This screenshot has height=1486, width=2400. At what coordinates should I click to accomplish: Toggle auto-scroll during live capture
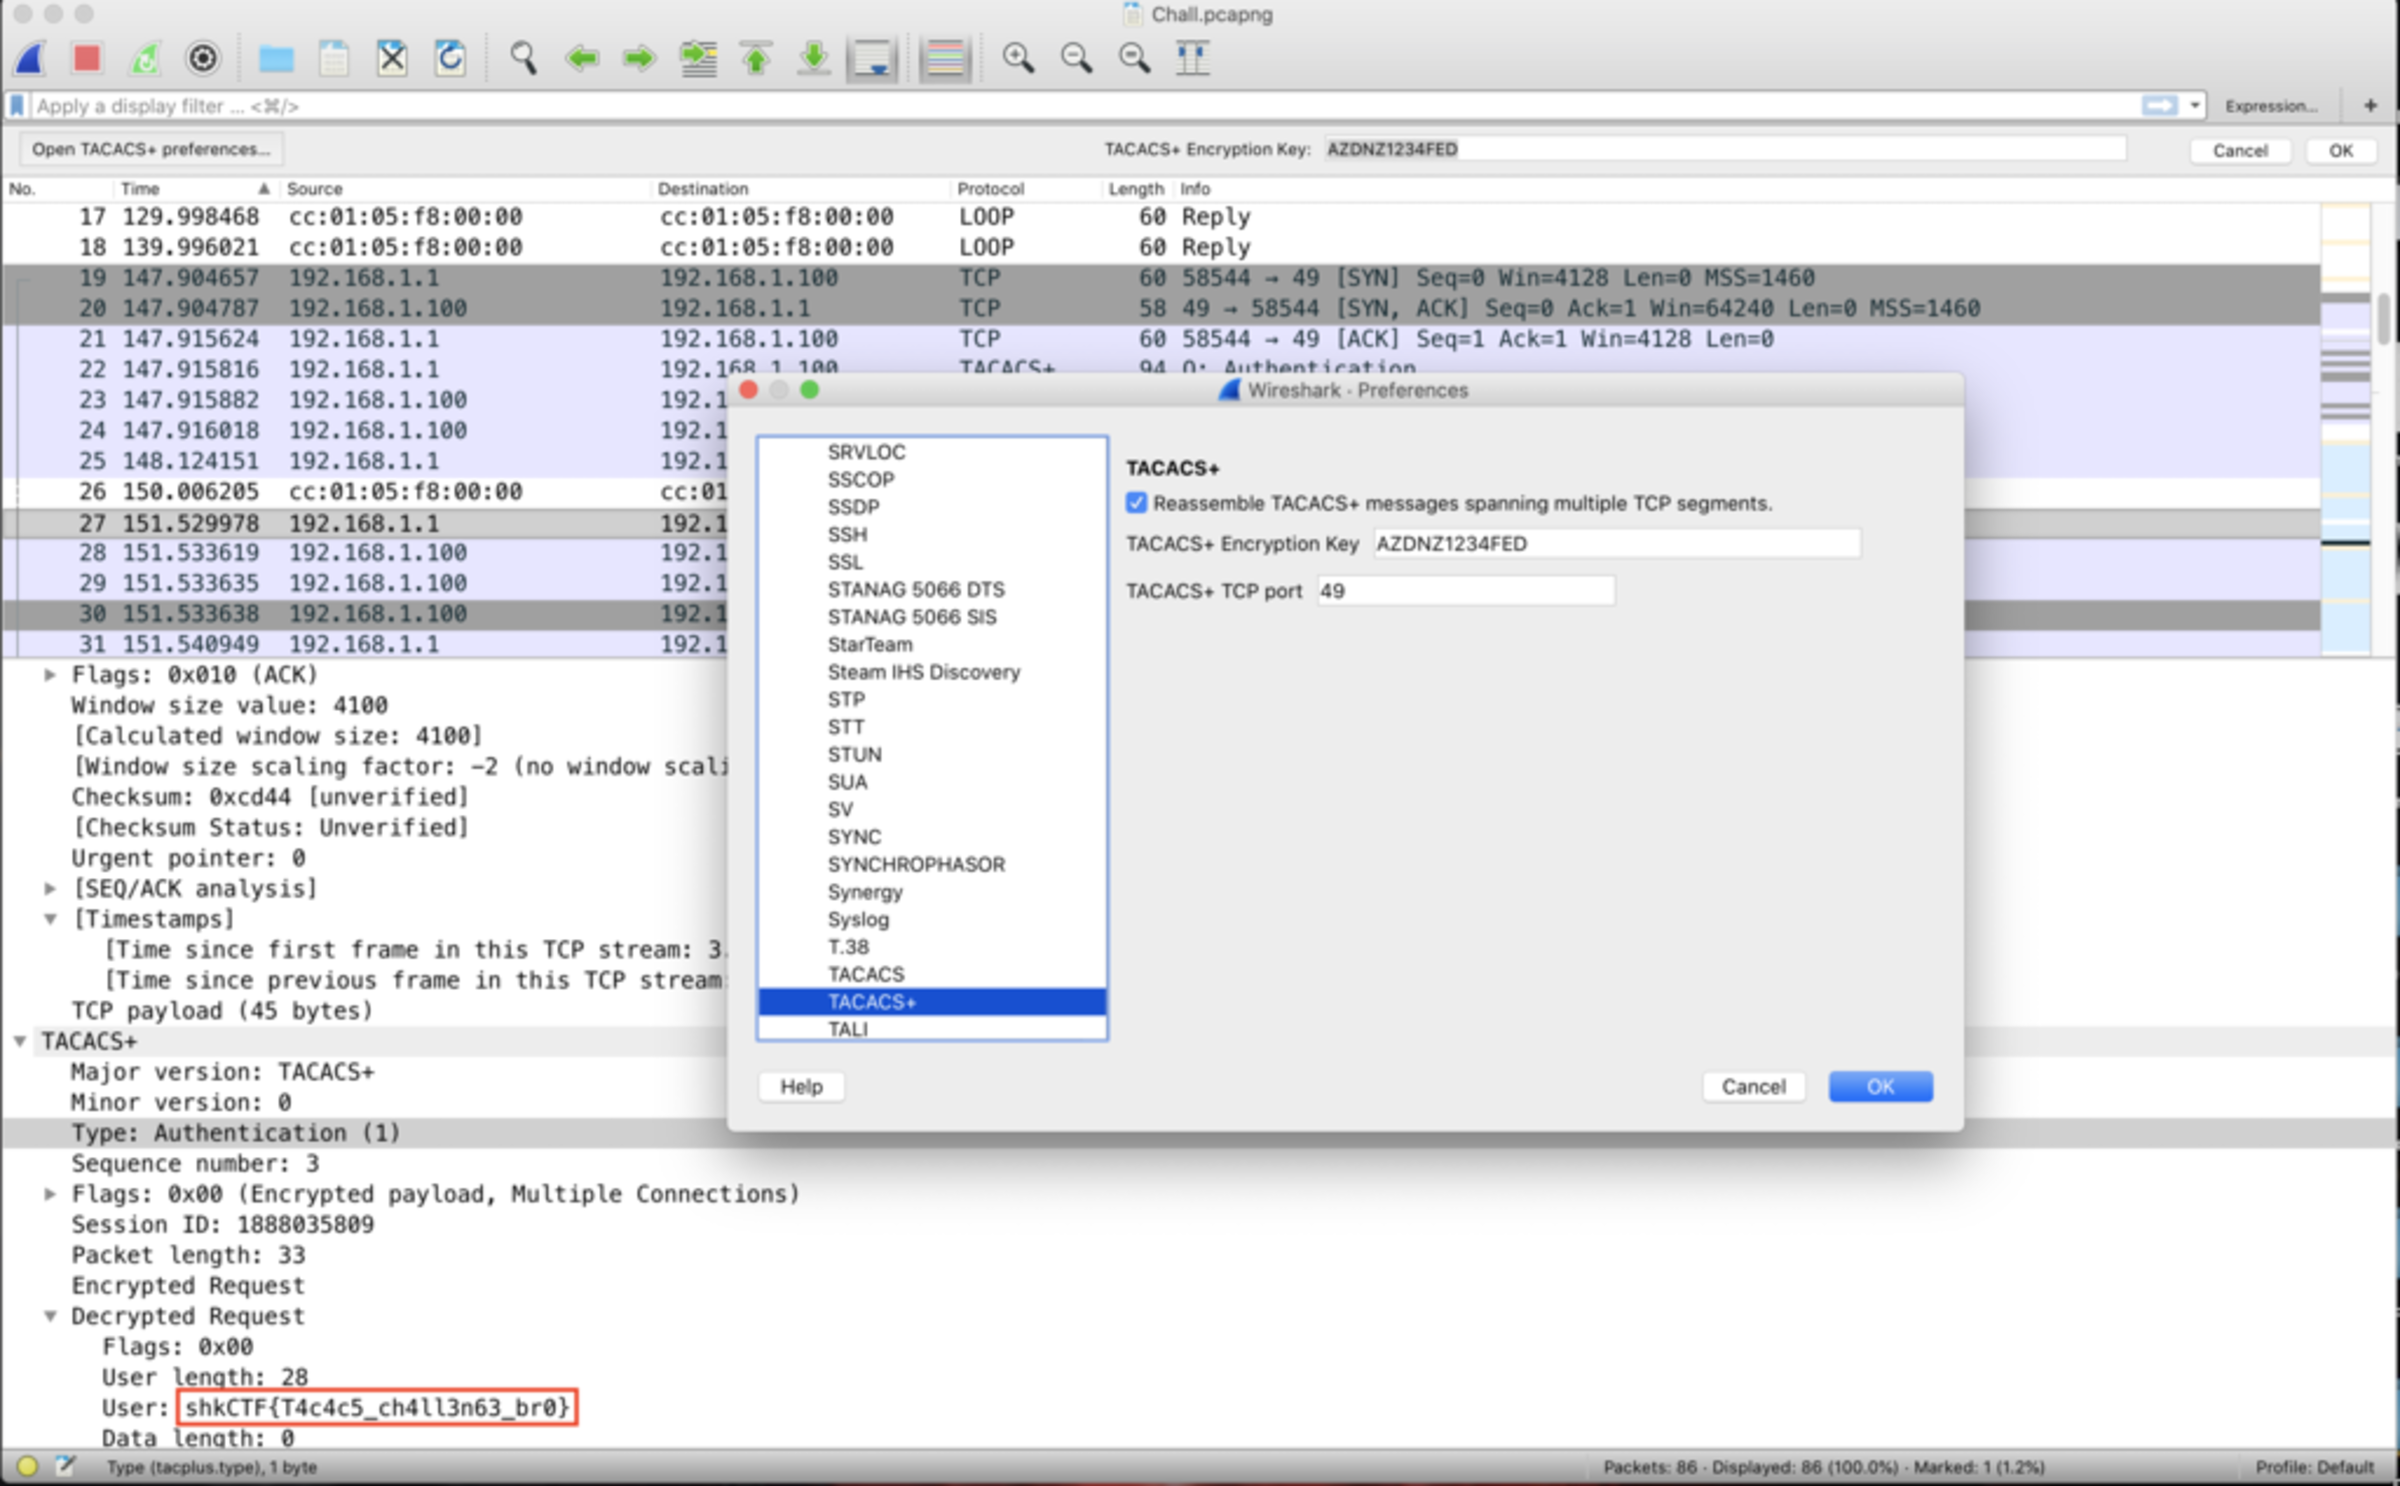click(872, 58)
